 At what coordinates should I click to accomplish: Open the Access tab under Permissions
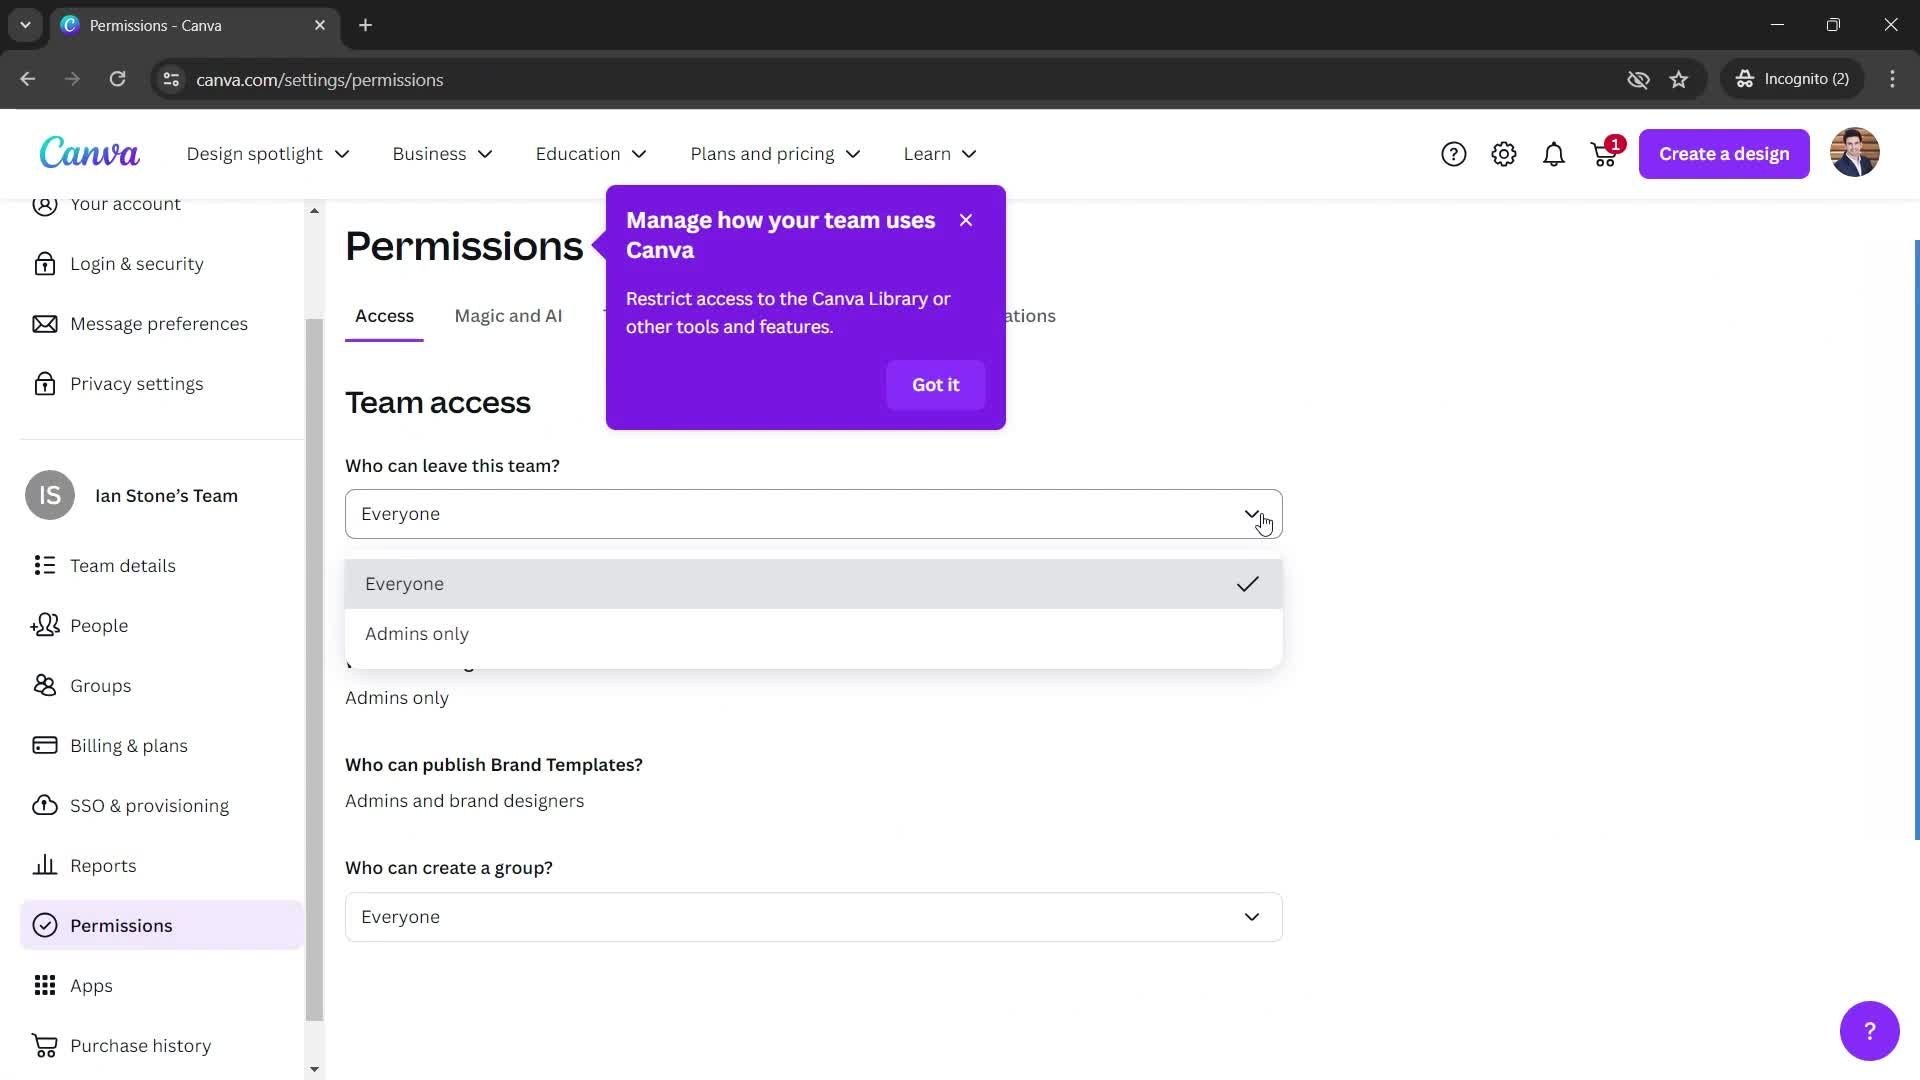pyautogui.click(x=384, y=315)
